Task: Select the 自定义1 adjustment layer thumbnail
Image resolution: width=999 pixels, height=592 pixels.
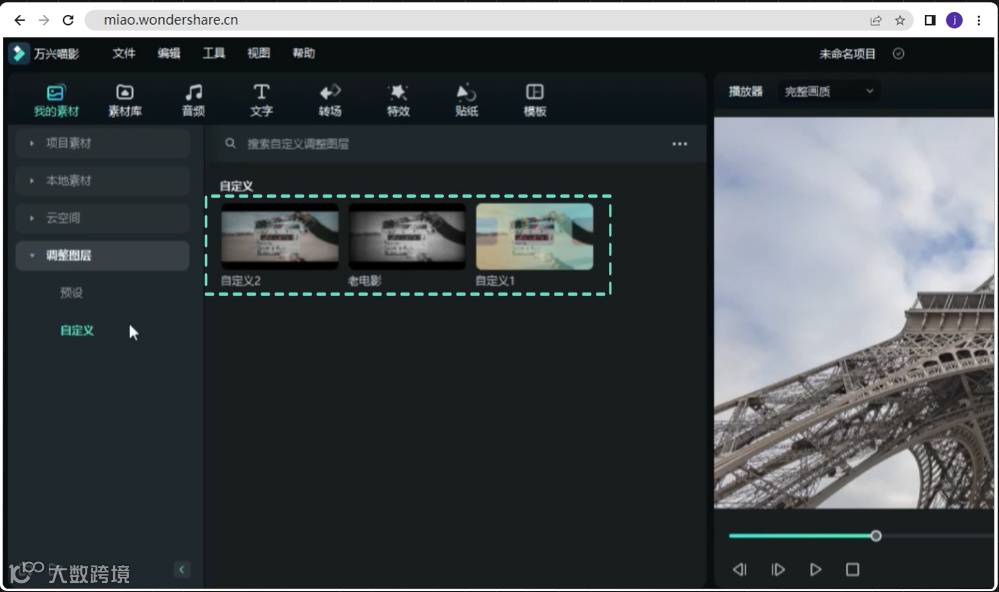Action: (535, 236)
